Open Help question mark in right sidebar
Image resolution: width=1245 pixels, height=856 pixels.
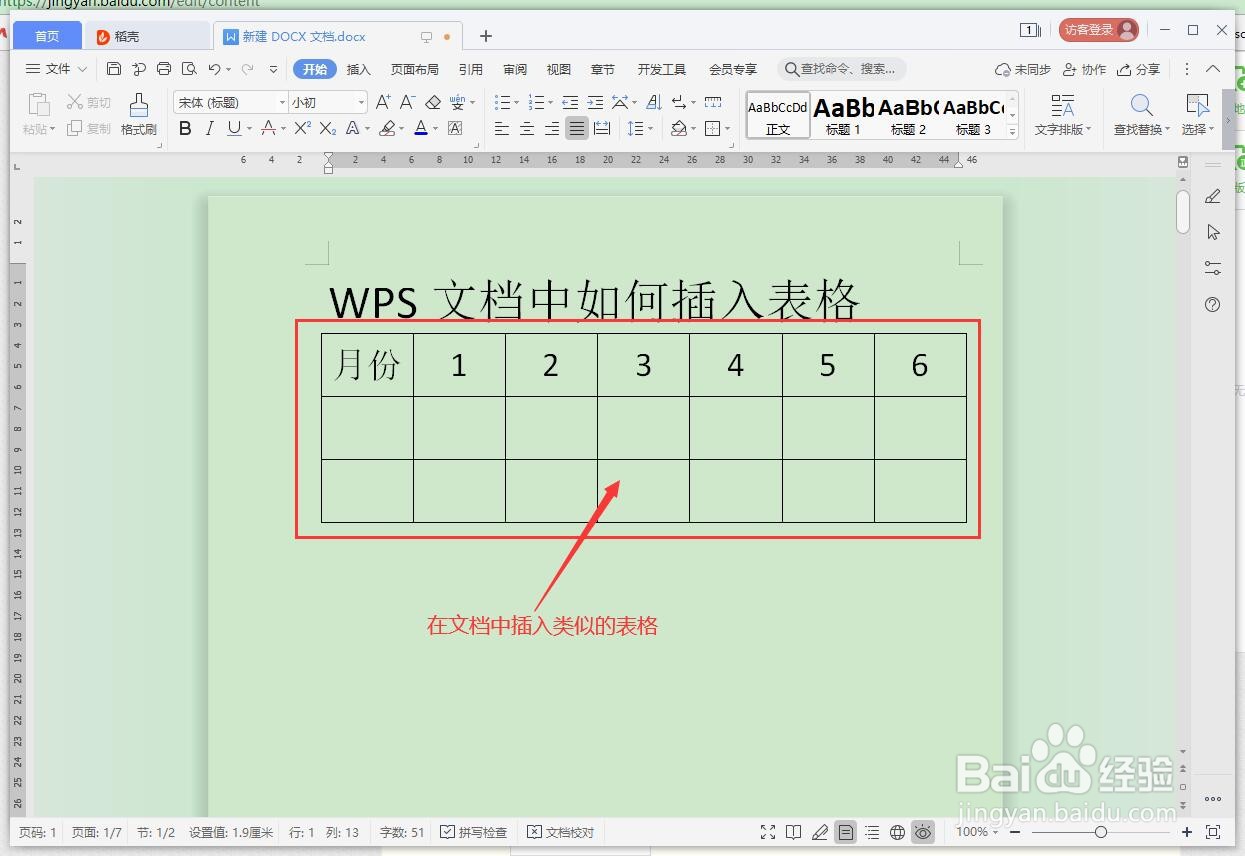click(x=1213, y=305)
